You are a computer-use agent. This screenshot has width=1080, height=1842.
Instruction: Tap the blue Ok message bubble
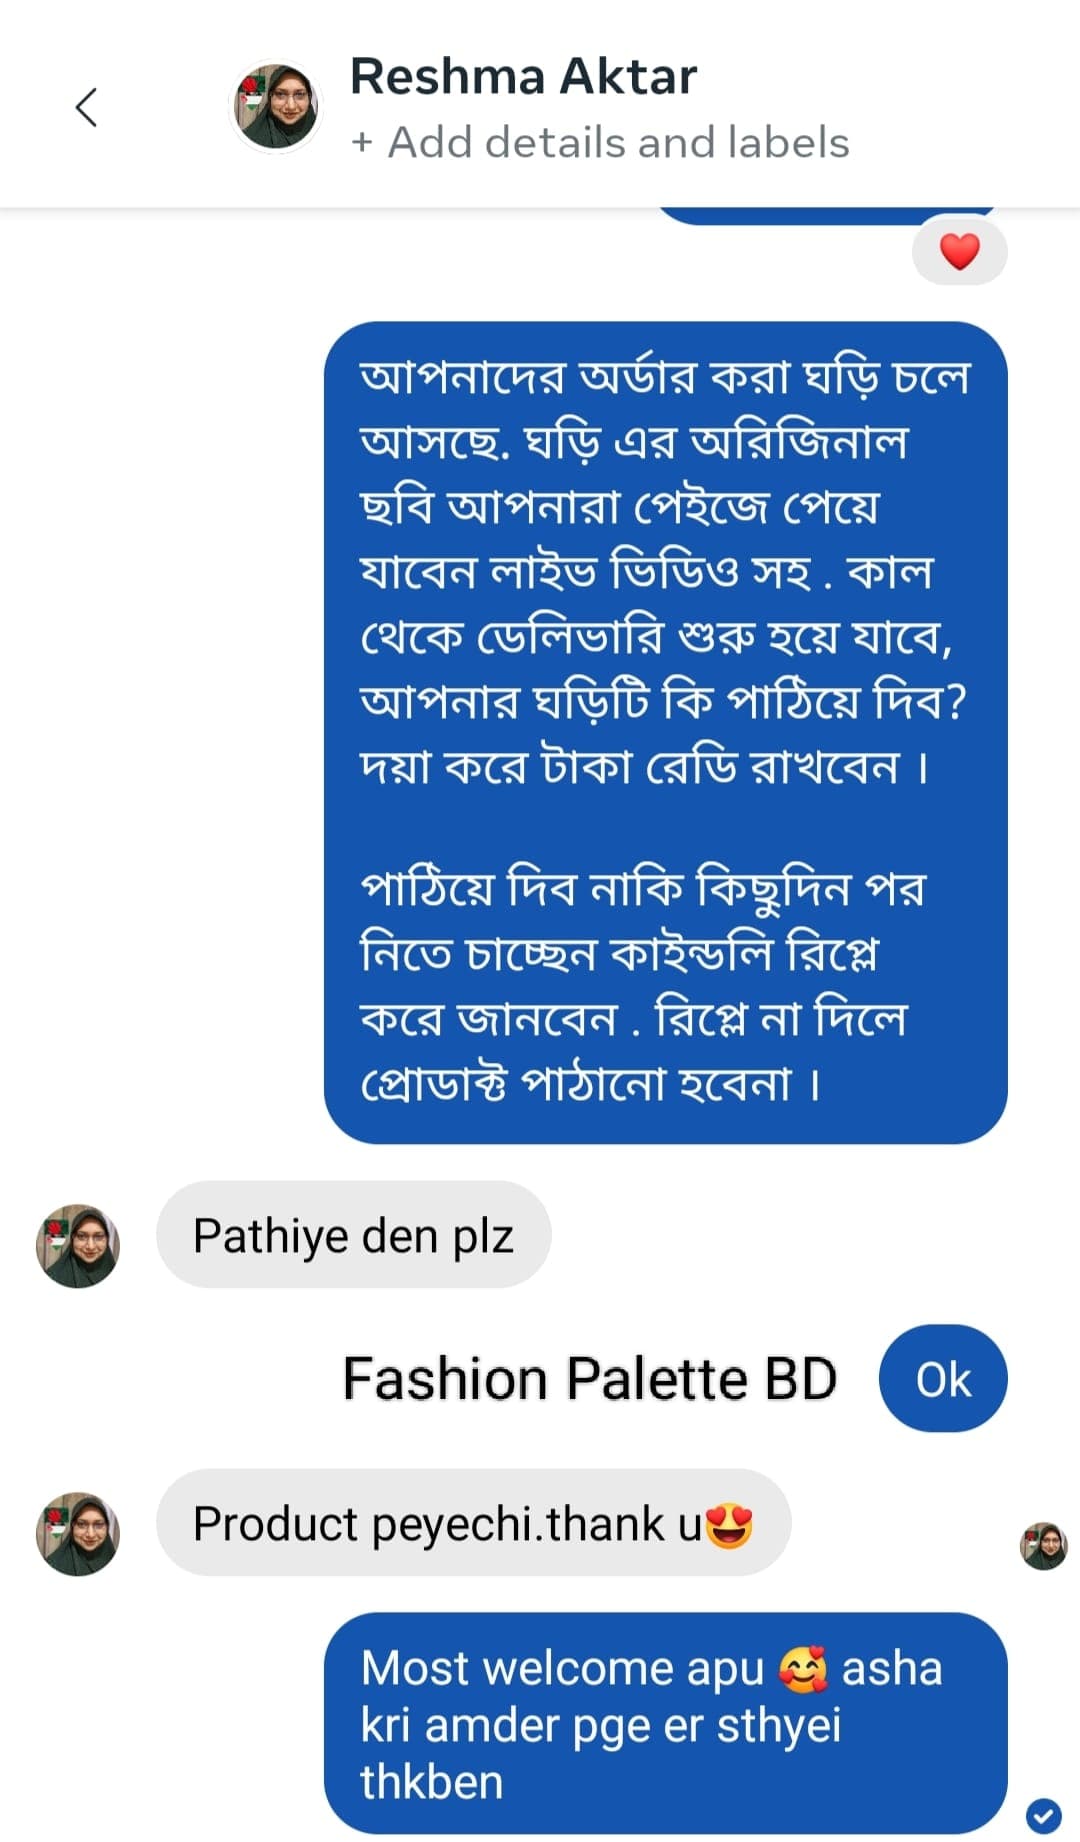click(x=942, y=1379)
